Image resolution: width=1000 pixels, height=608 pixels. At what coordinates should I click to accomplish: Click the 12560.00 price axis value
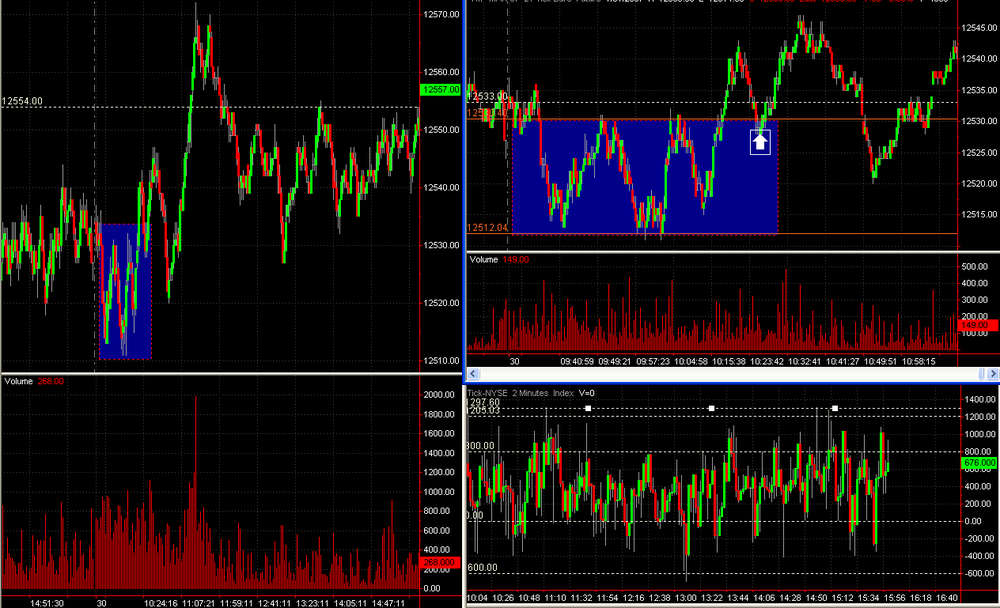(x=441, y=72)
